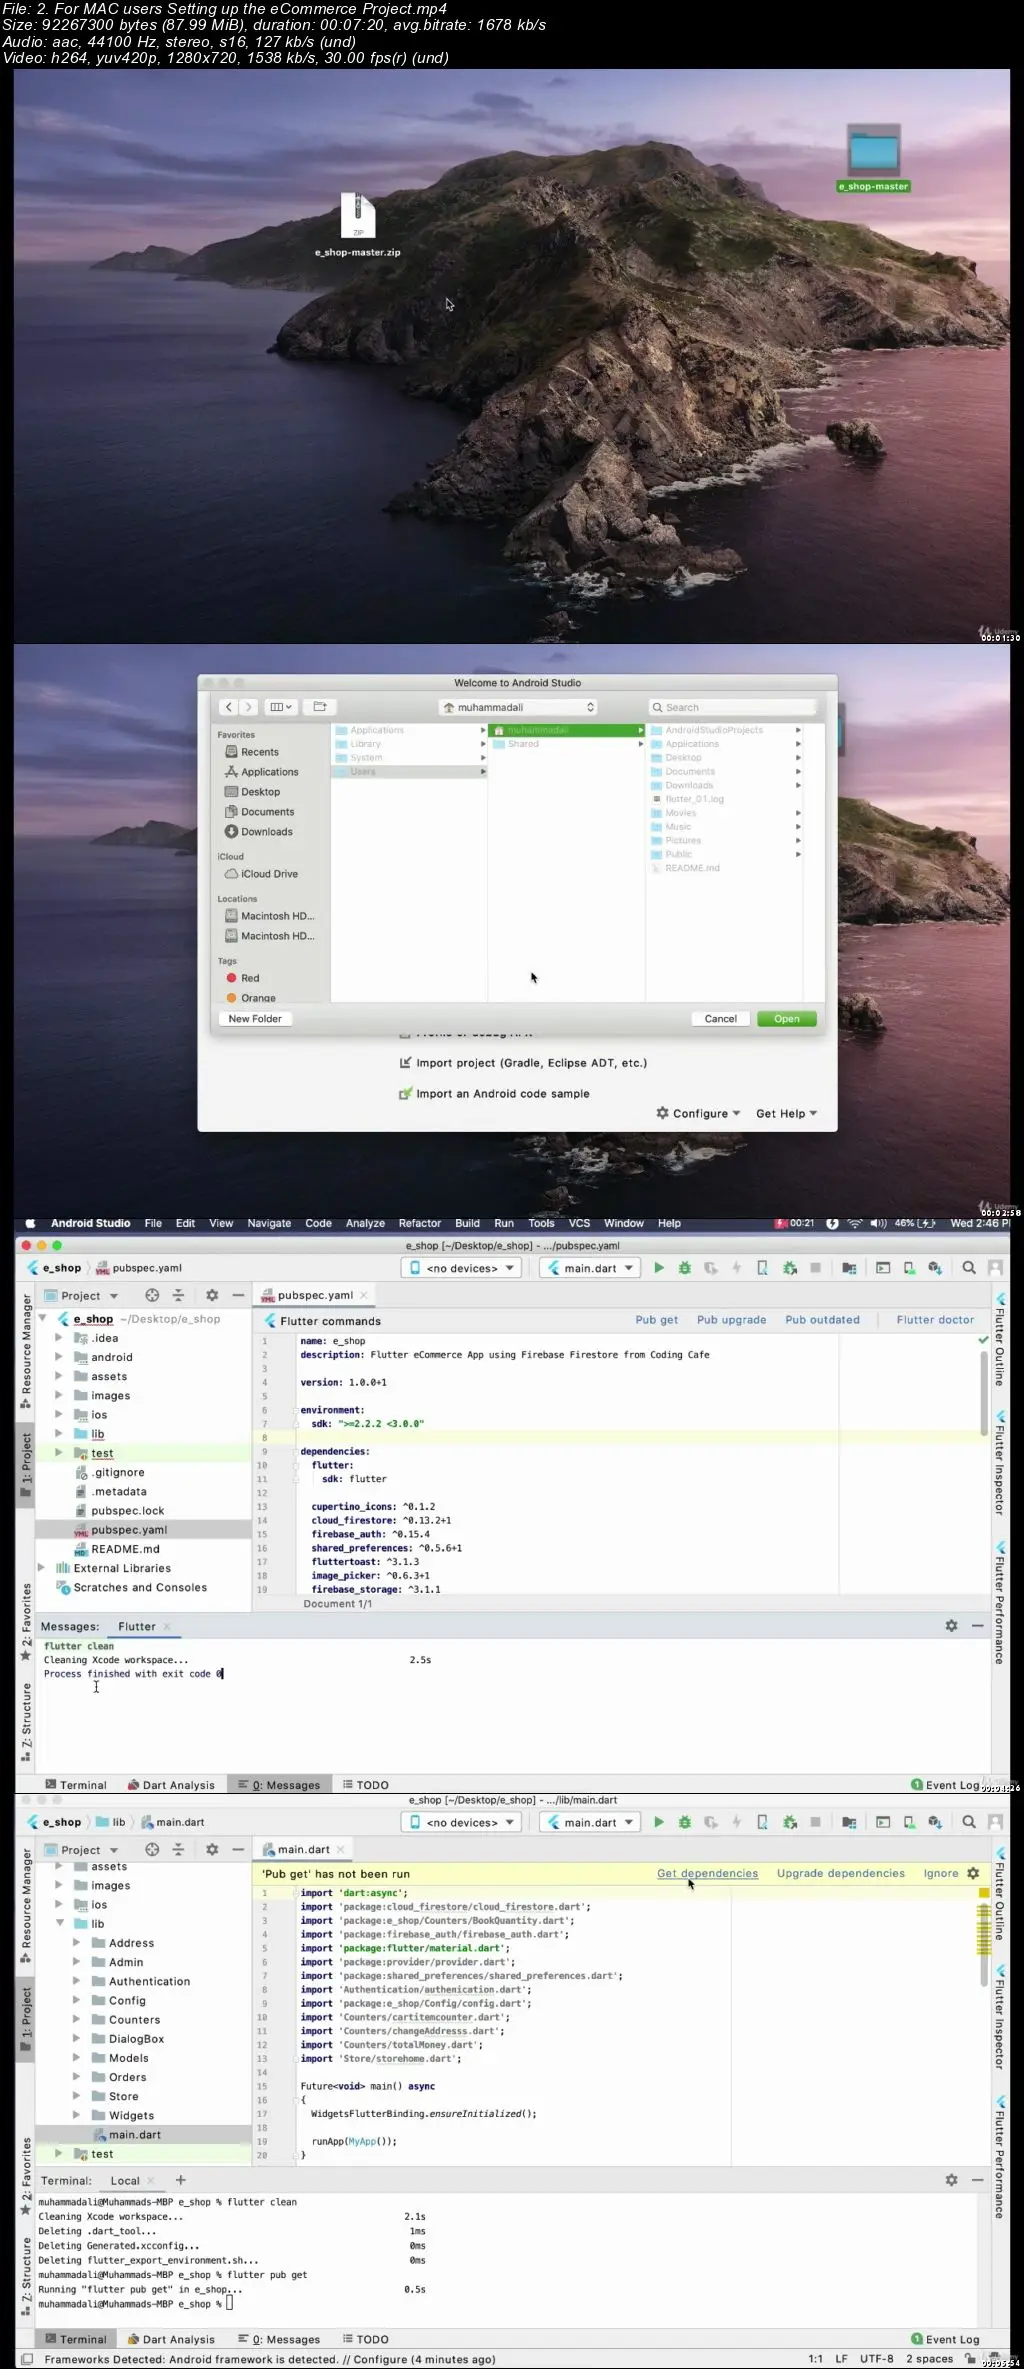The height and width of the screenshot is (2369, 1024).
Task: Choose the Red tag in dialog sidebar
Action: [x=243, y=978]
